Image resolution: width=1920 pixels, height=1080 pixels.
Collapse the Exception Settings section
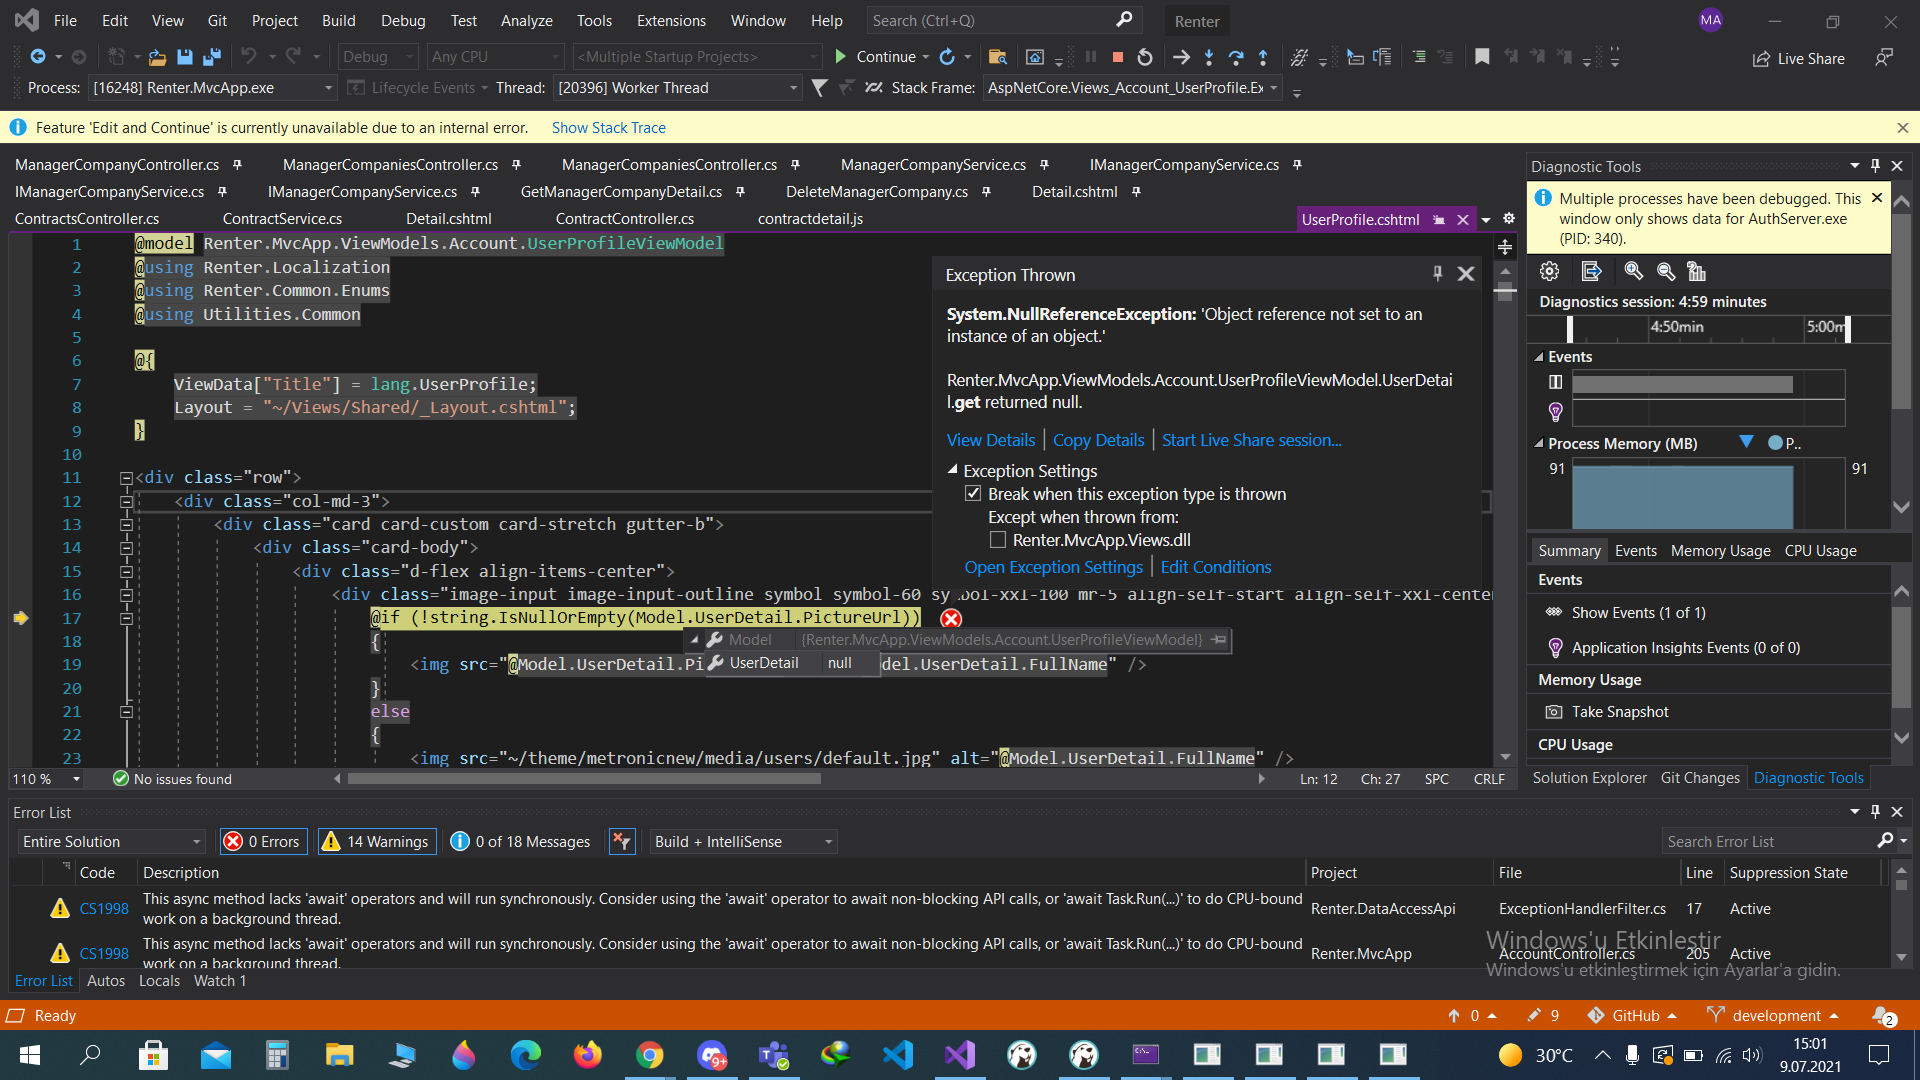coord(953,470)
